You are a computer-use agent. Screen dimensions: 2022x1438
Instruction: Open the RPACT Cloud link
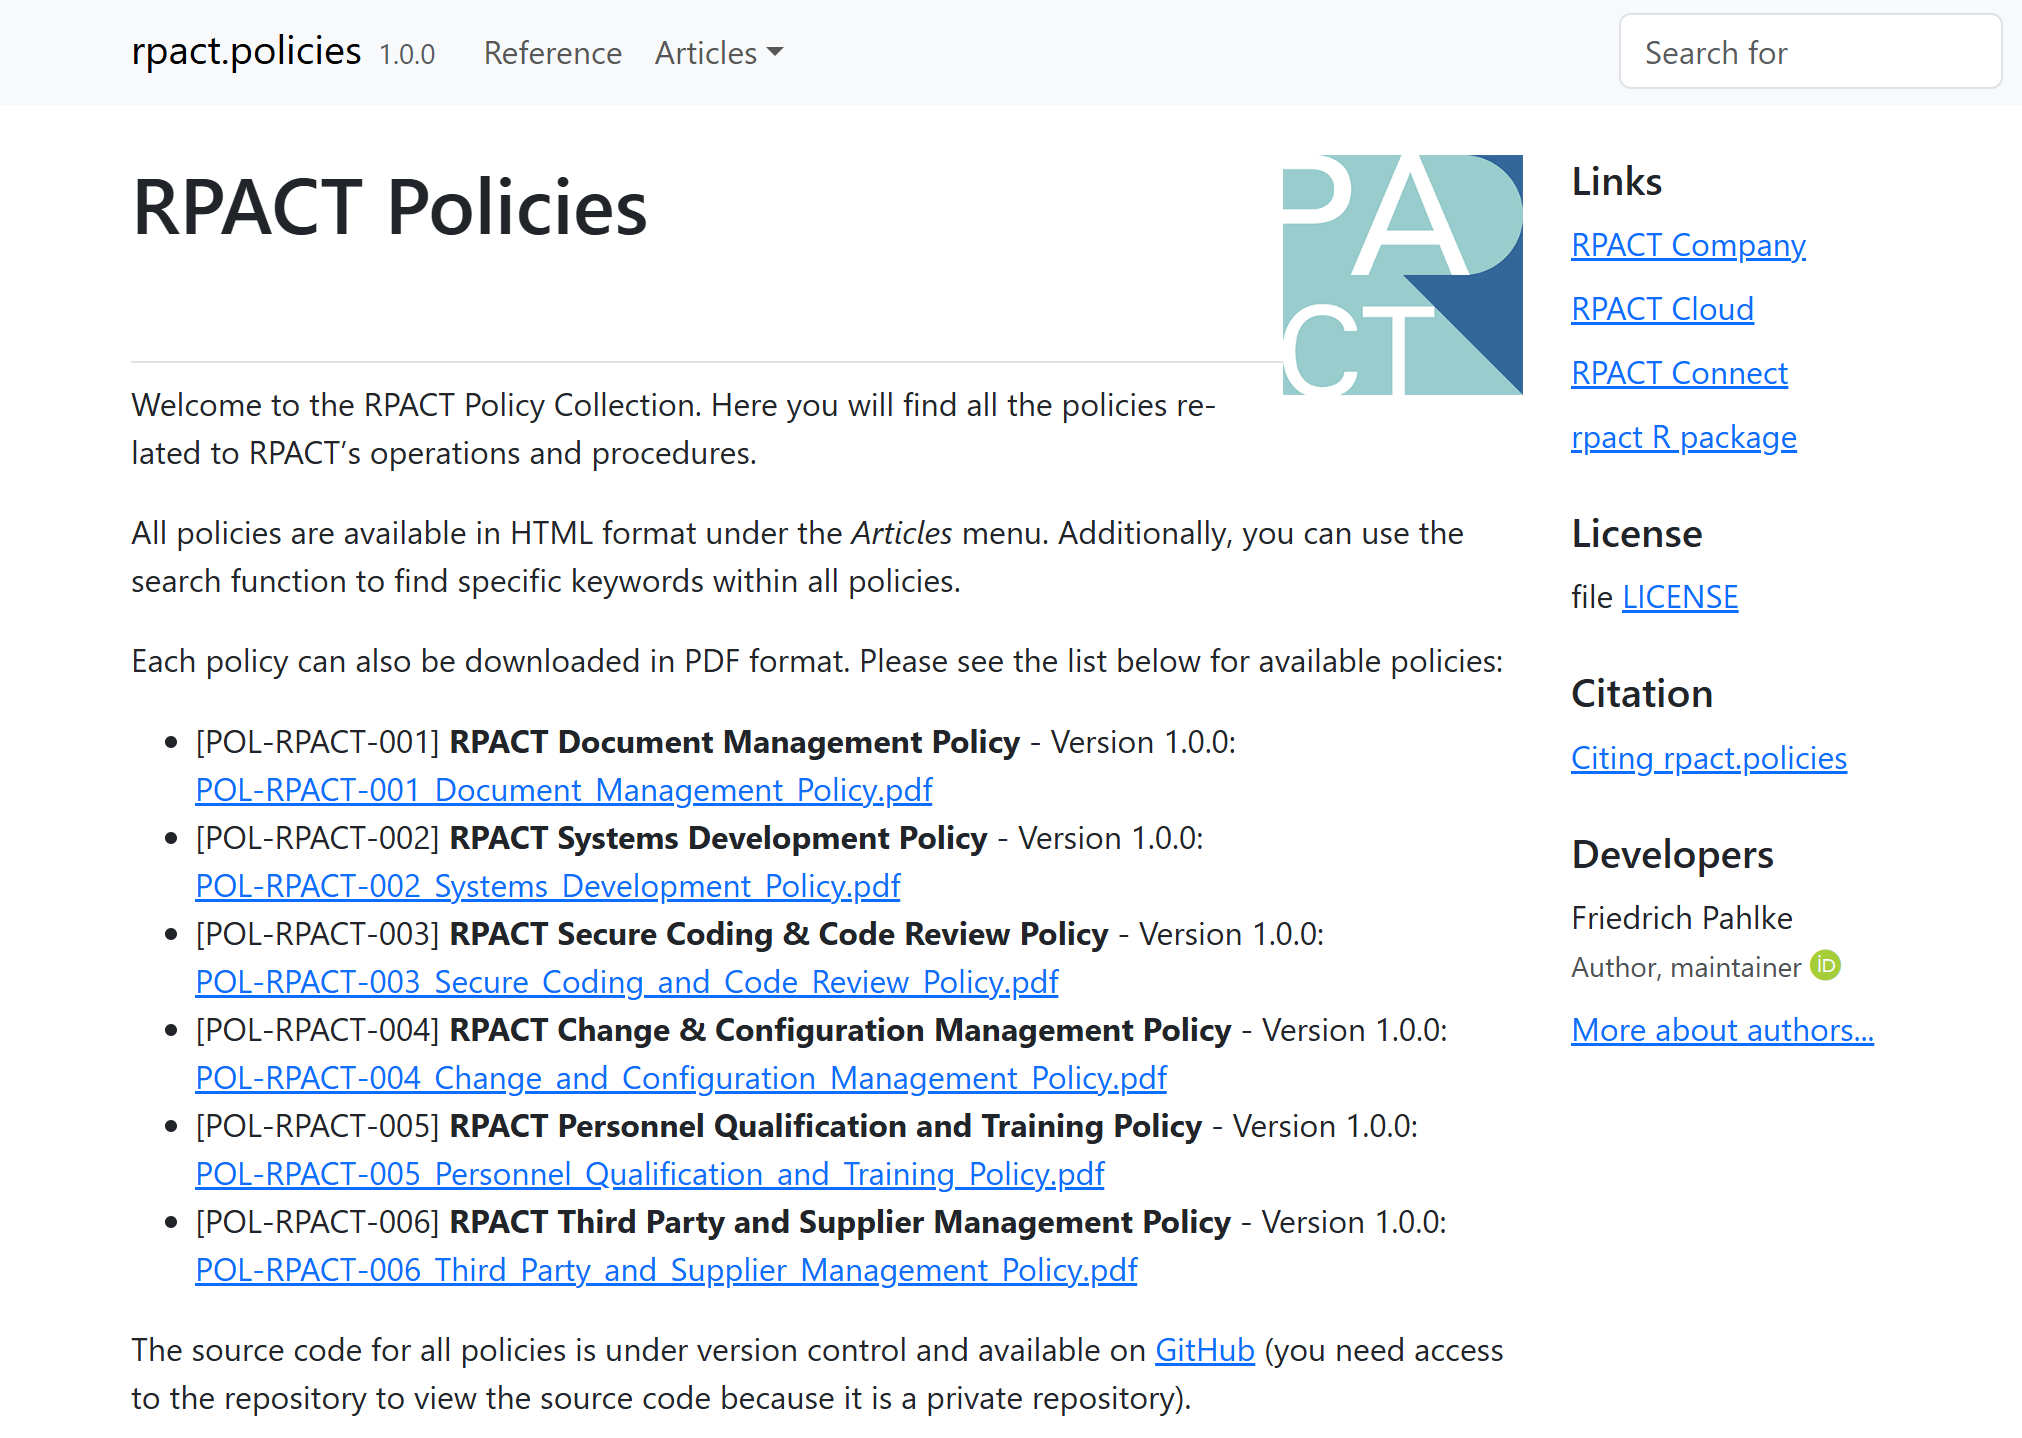[1661, 309]
